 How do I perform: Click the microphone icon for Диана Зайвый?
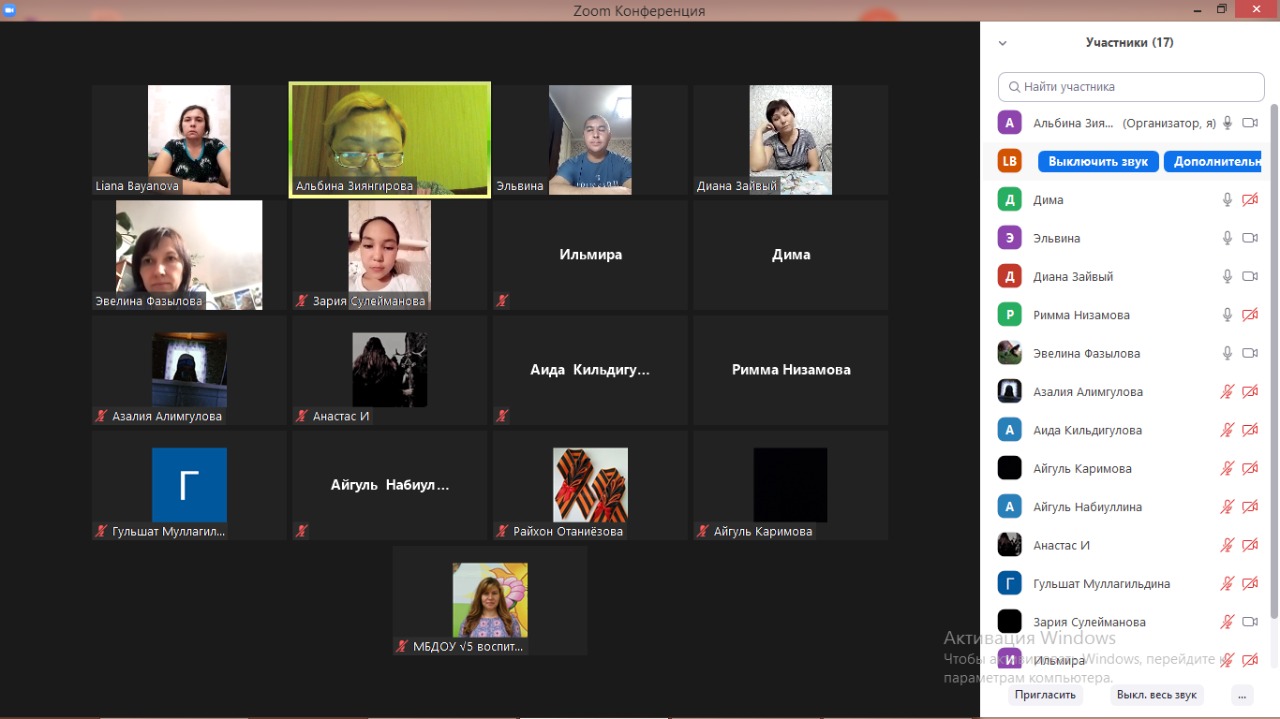tap(1227, 277)
